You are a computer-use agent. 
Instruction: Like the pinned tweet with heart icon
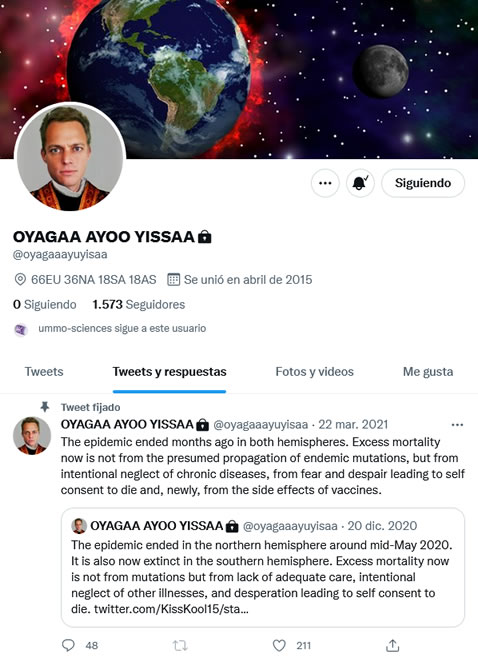279,645
